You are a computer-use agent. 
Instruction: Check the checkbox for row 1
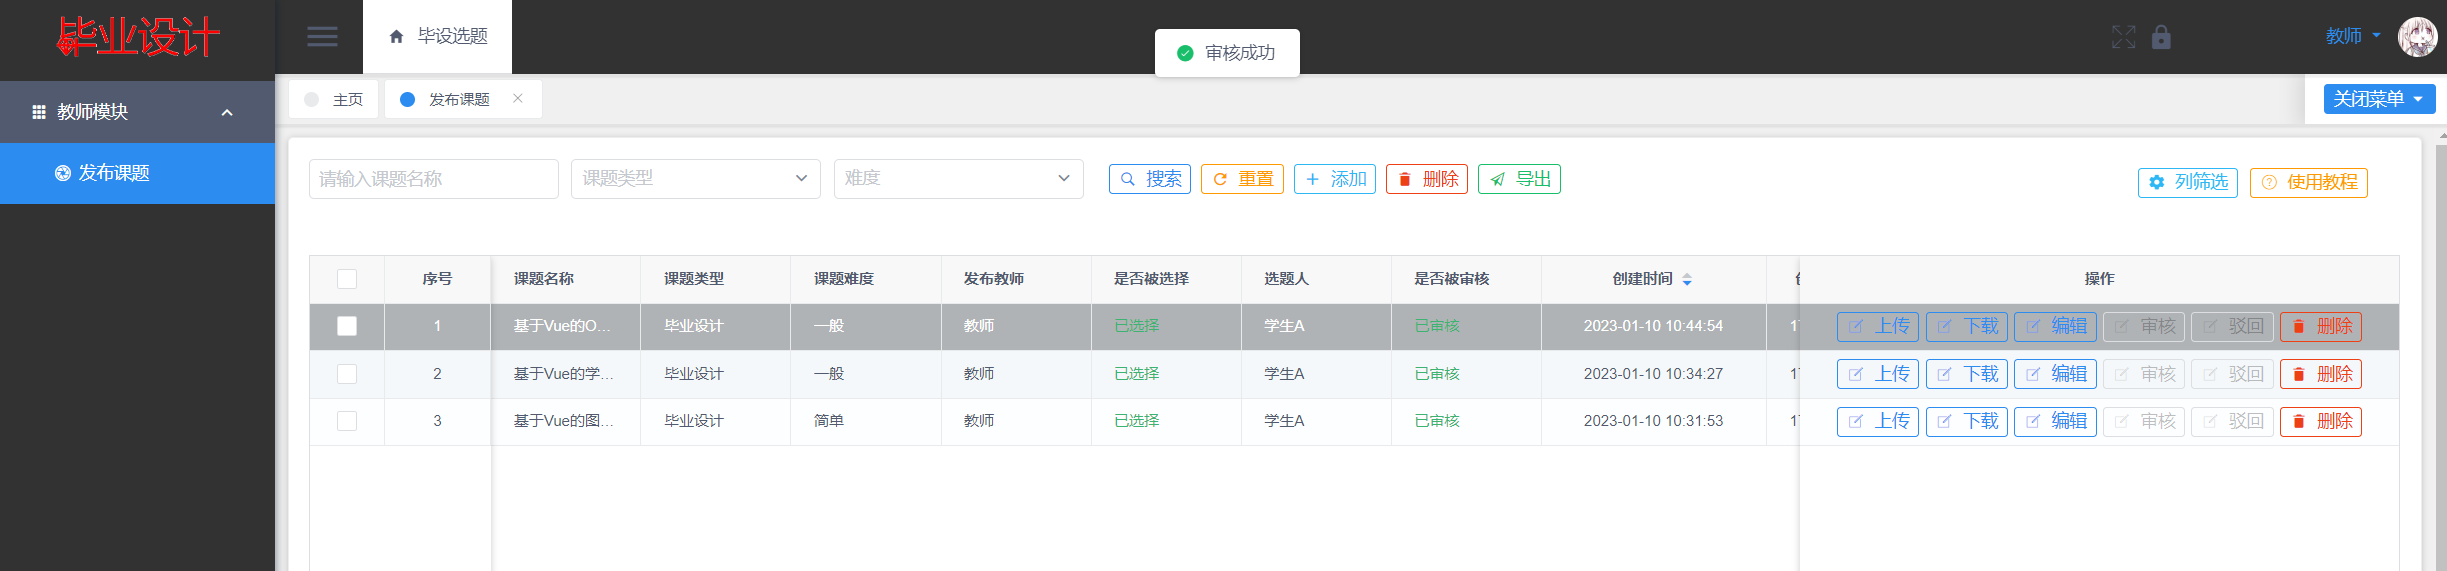pos(347,326)
